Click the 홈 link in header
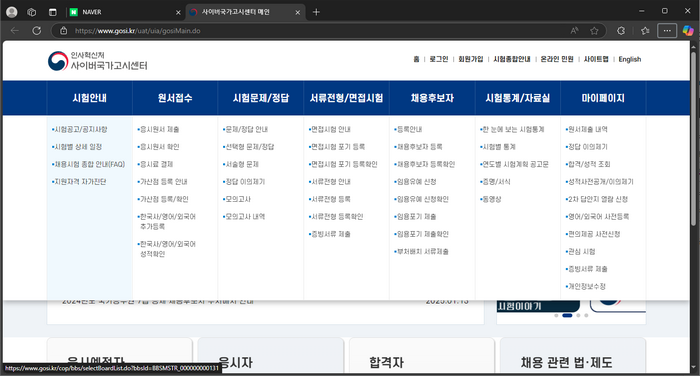700x376 pixels. (416, 59)
